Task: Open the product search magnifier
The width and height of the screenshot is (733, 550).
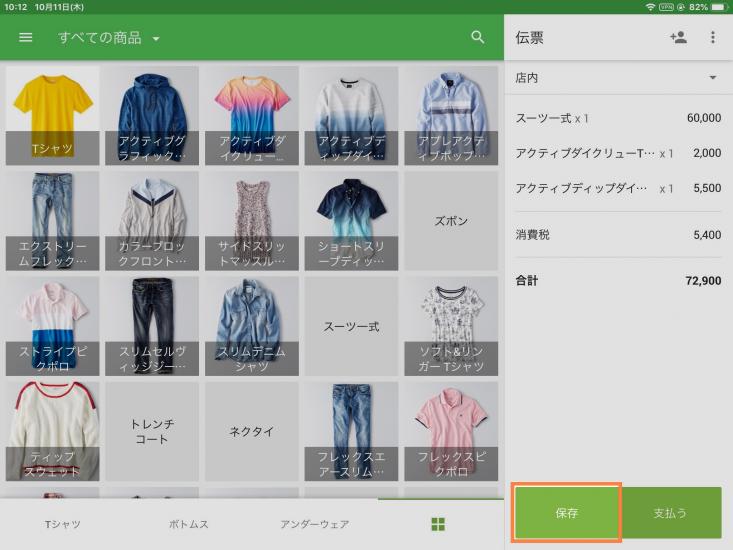Action: pos(477,37)
